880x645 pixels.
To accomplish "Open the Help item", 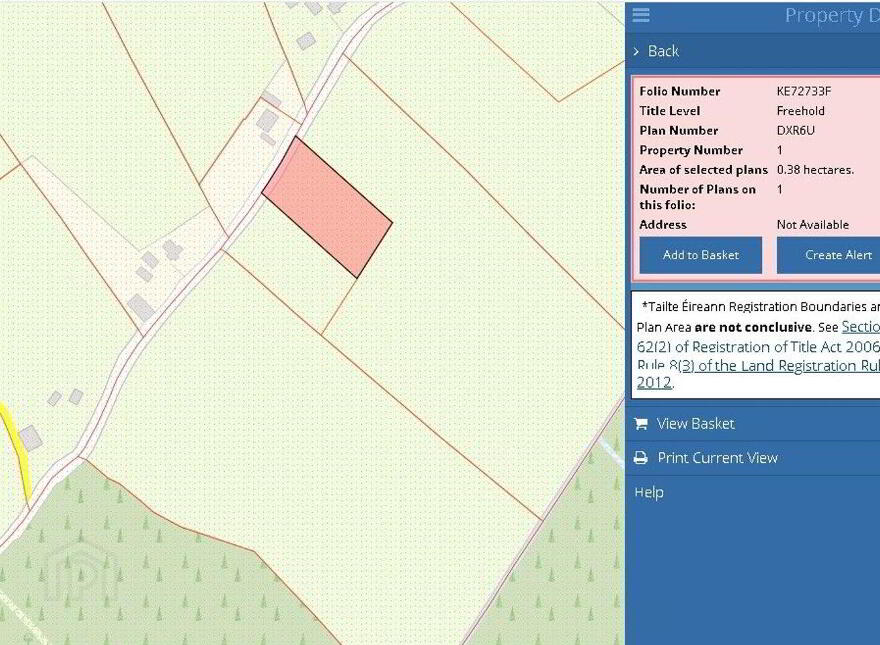I will click(x=649, y=492).
